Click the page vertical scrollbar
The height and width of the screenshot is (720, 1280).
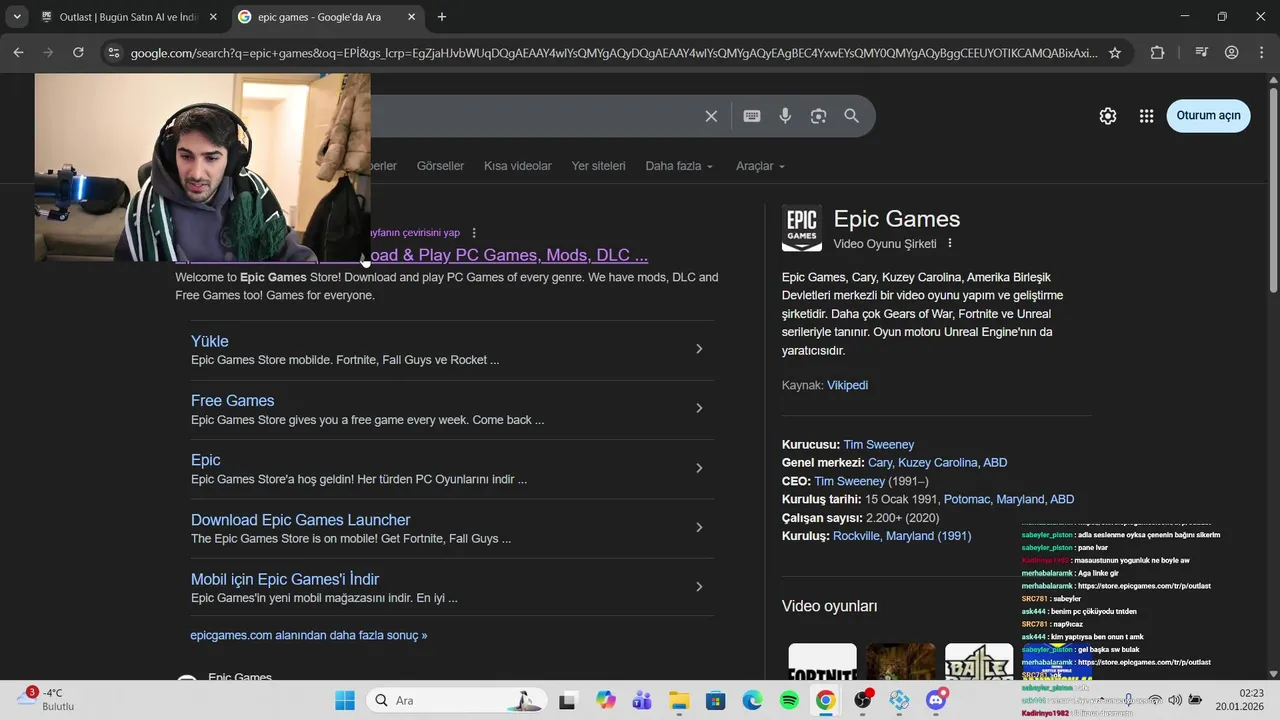click(x=1273, y=190)
